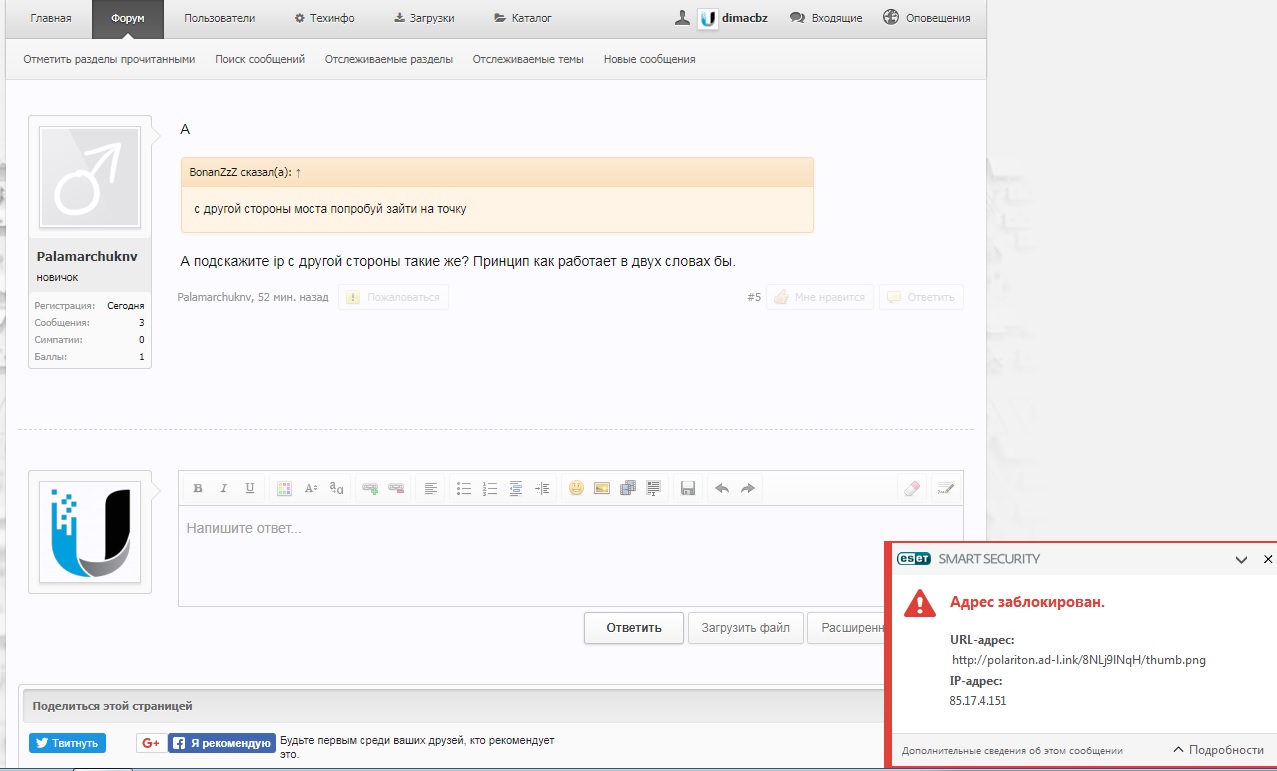Open the text color picker

(284, 488)
